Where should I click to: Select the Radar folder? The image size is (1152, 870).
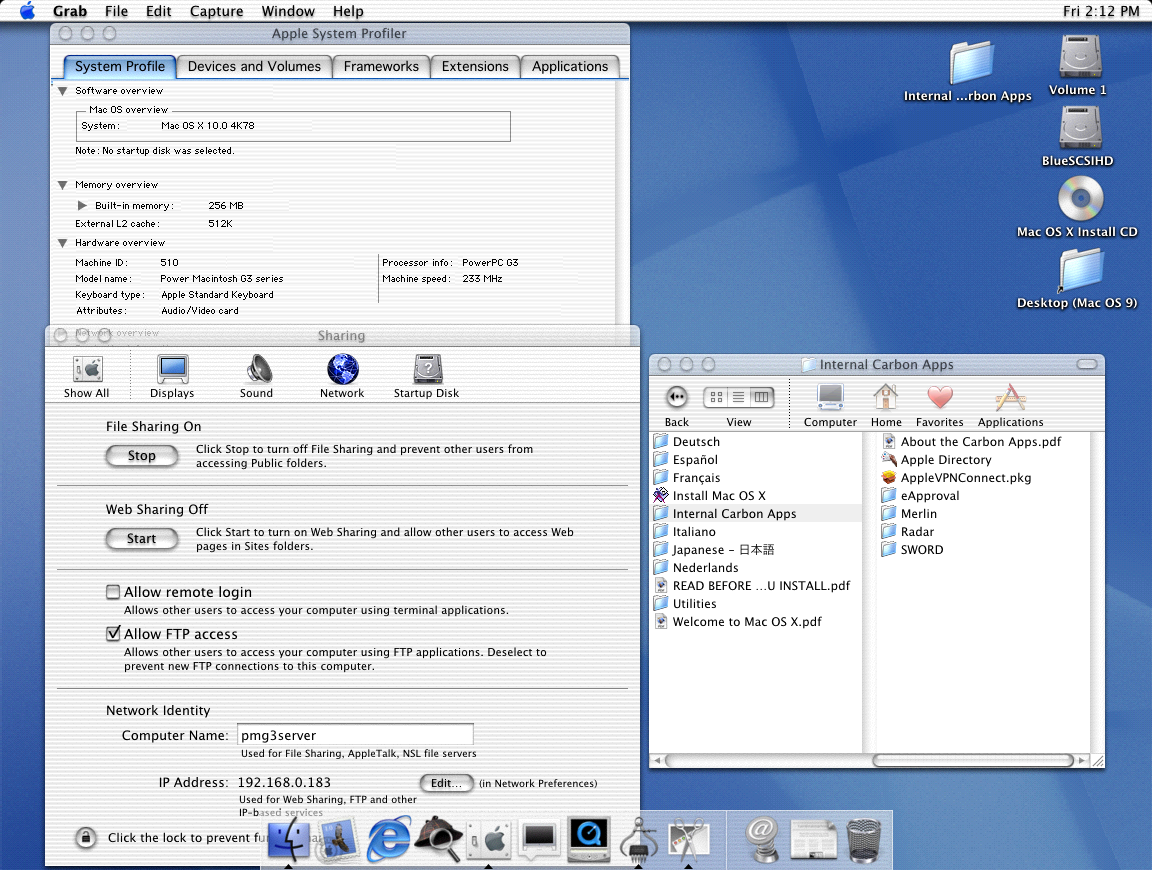click(917, 531)
